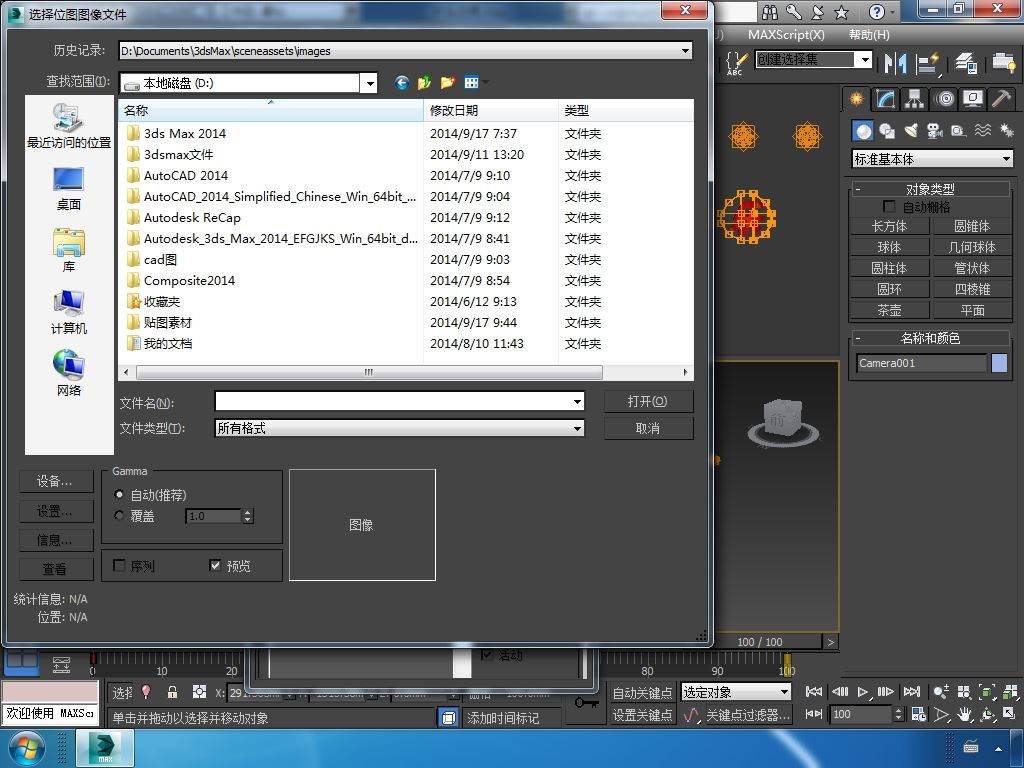This screenshot has height=768, width=1024.
Task: Click the 设备... button
Action: coord(56,482)
